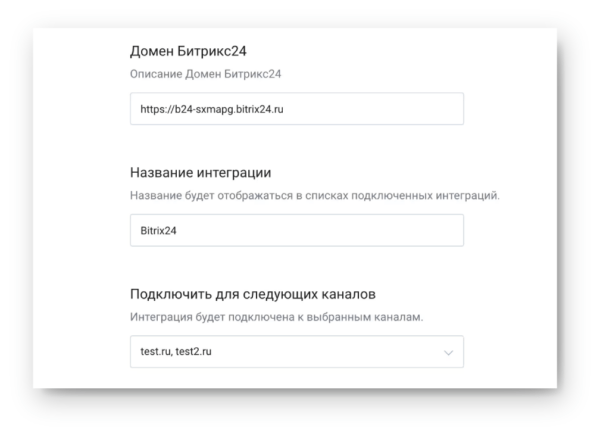This screenshot has height=436, width=600.
Task: Click the heading "Домен Битрикс24"
Action: [188, 51]
